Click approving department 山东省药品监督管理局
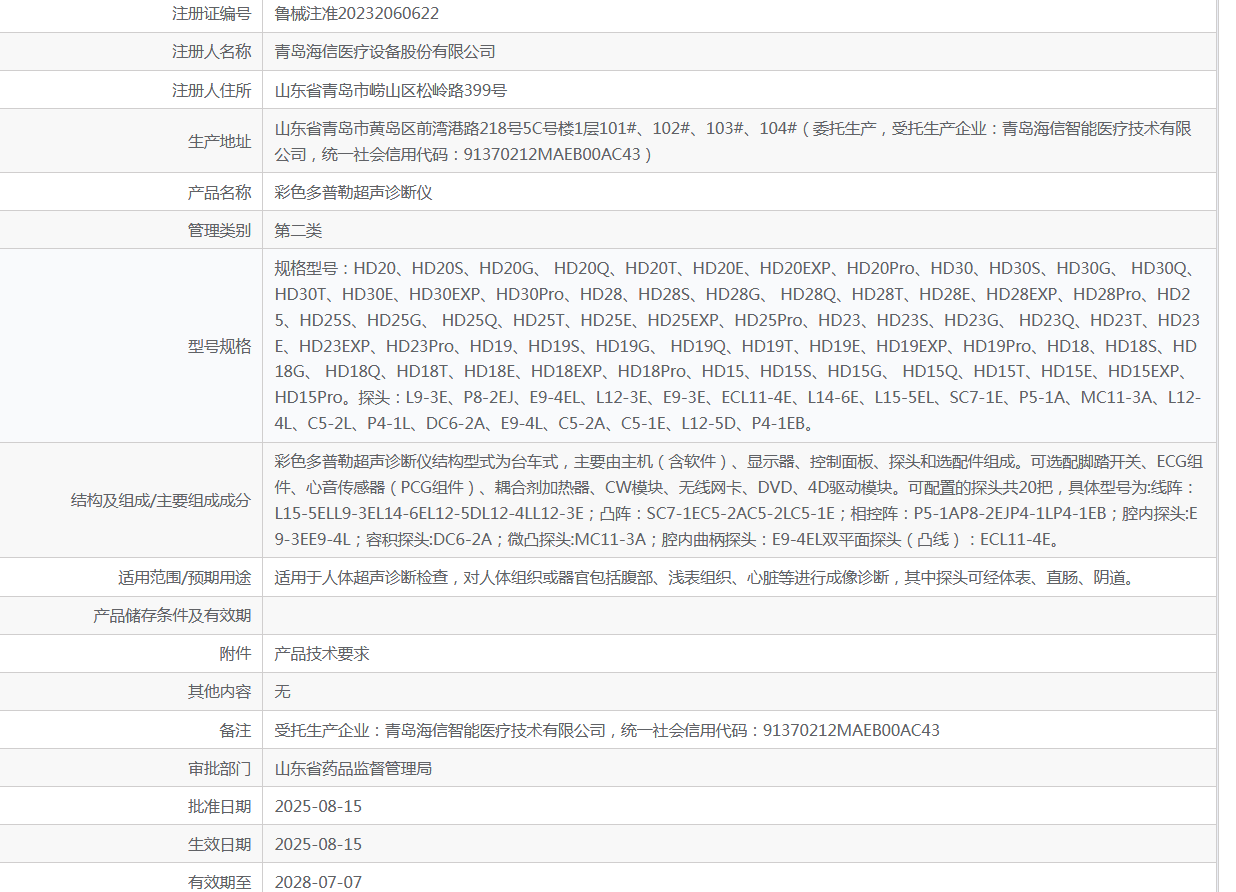The height and width of the screenshot is (892, 1236). click(x=354, y=768)
